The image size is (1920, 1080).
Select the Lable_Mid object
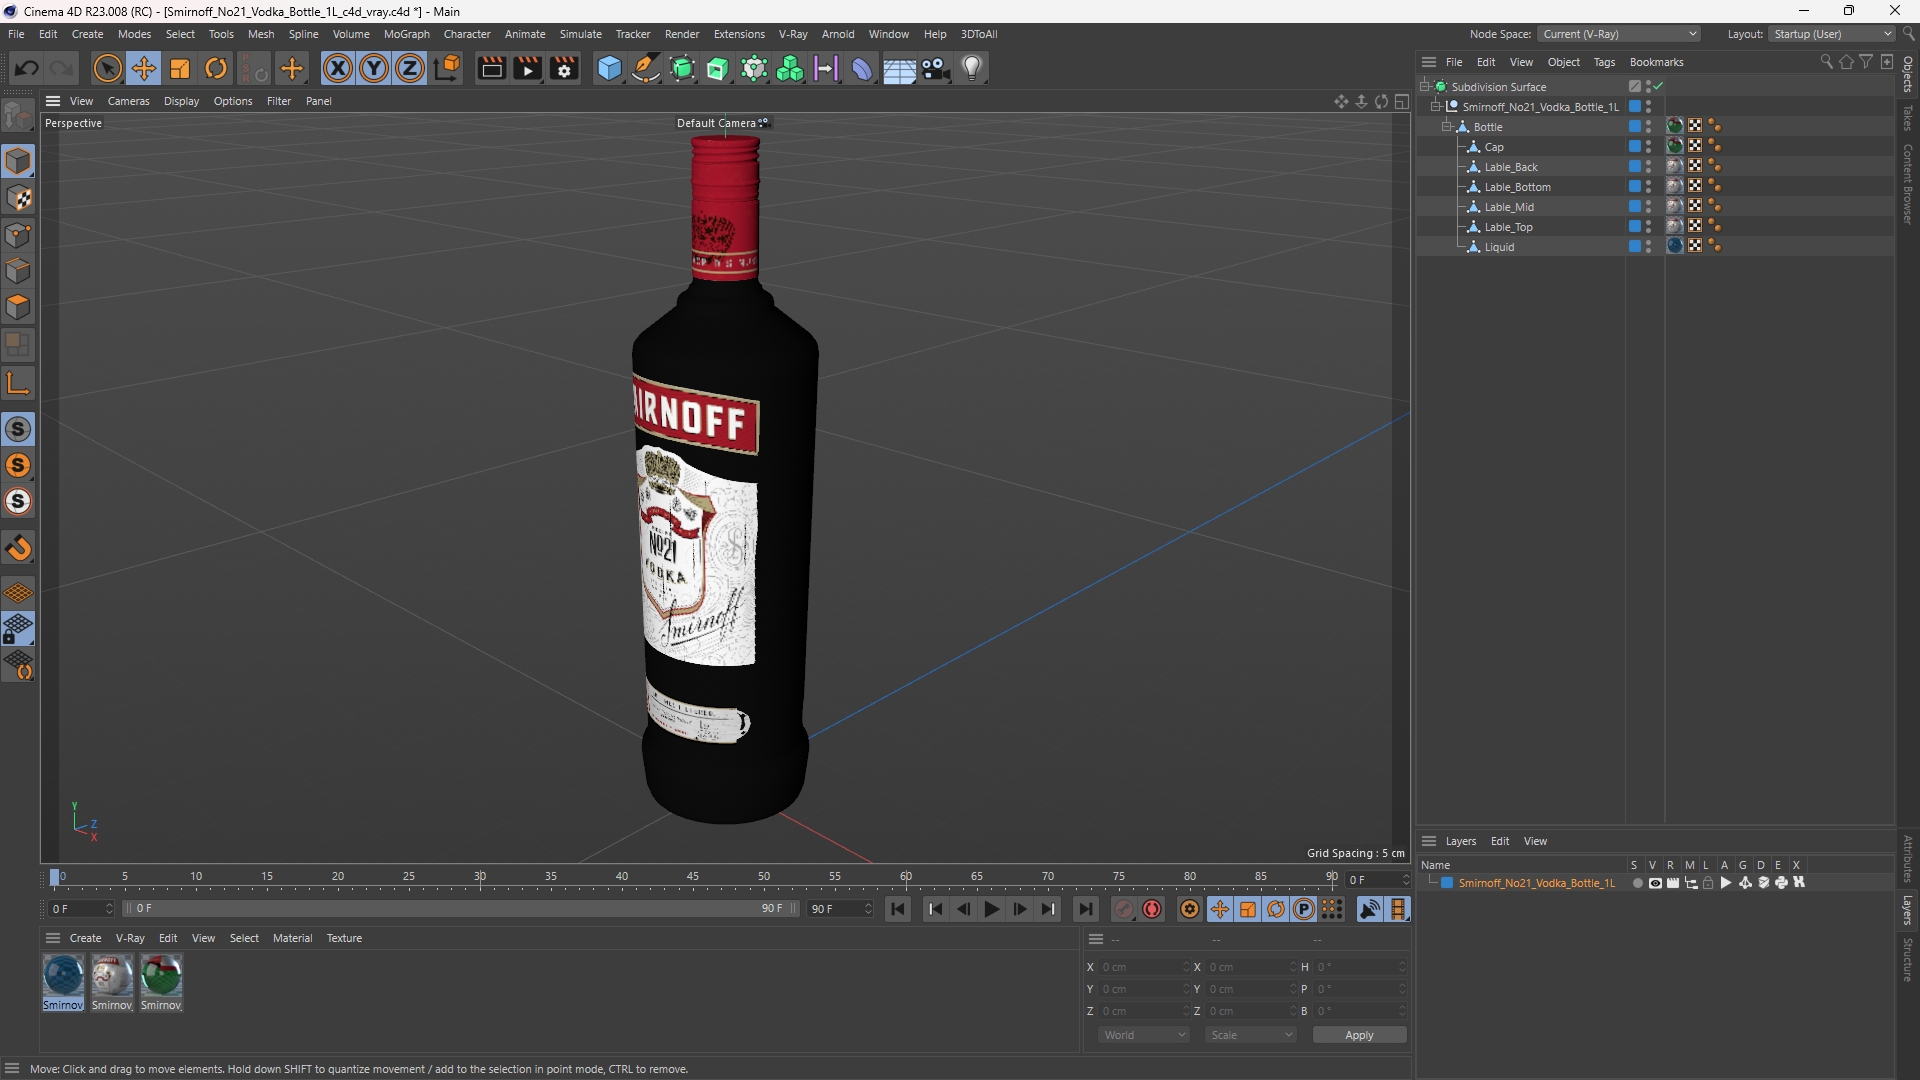[x=1509, y=207]
